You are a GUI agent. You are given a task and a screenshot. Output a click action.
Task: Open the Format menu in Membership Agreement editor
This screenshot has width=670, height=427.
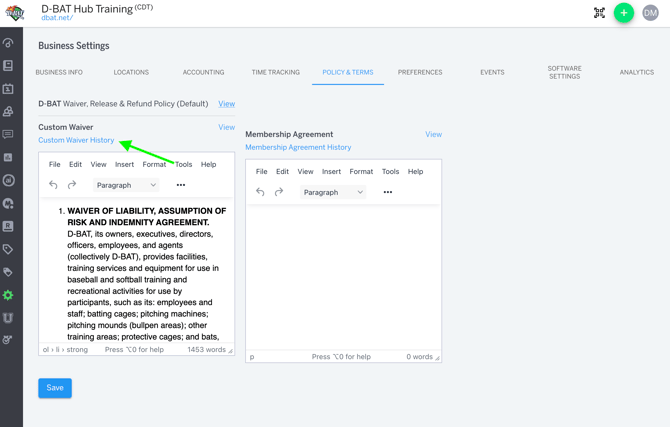[361, 171]
